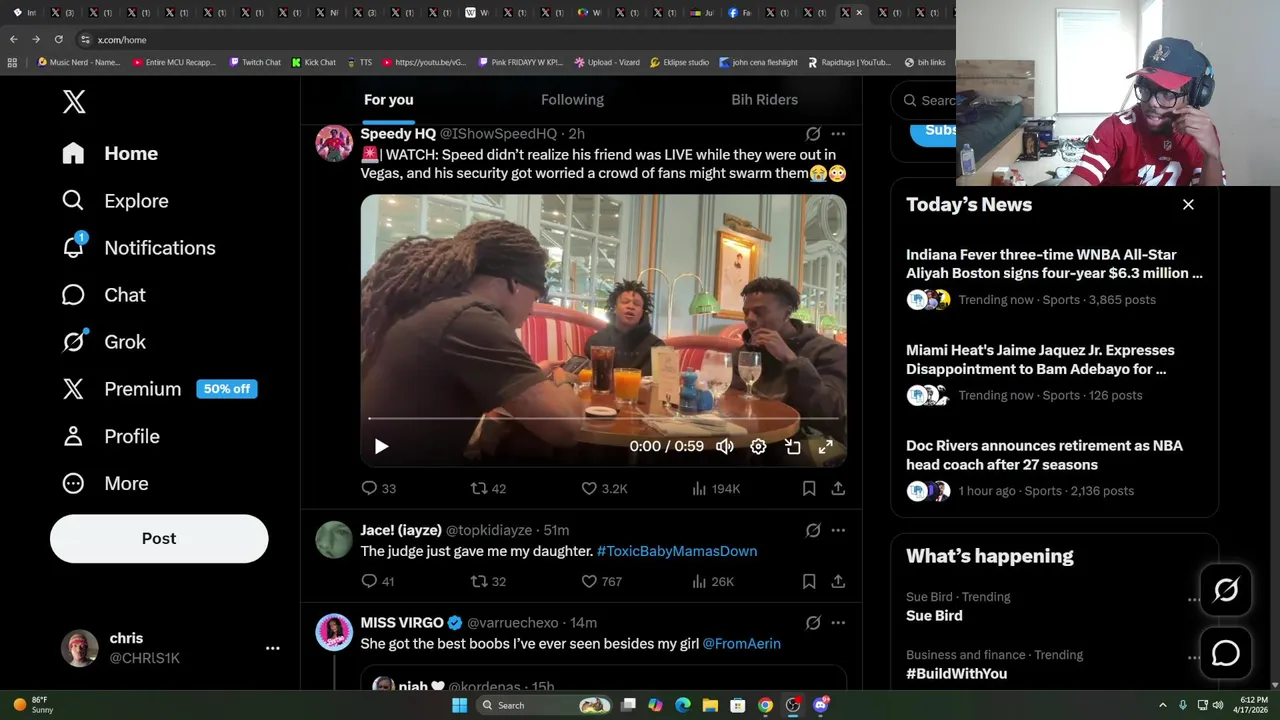Seek on the video progress bar
The image size is (1280, 720).
[603, 418]
